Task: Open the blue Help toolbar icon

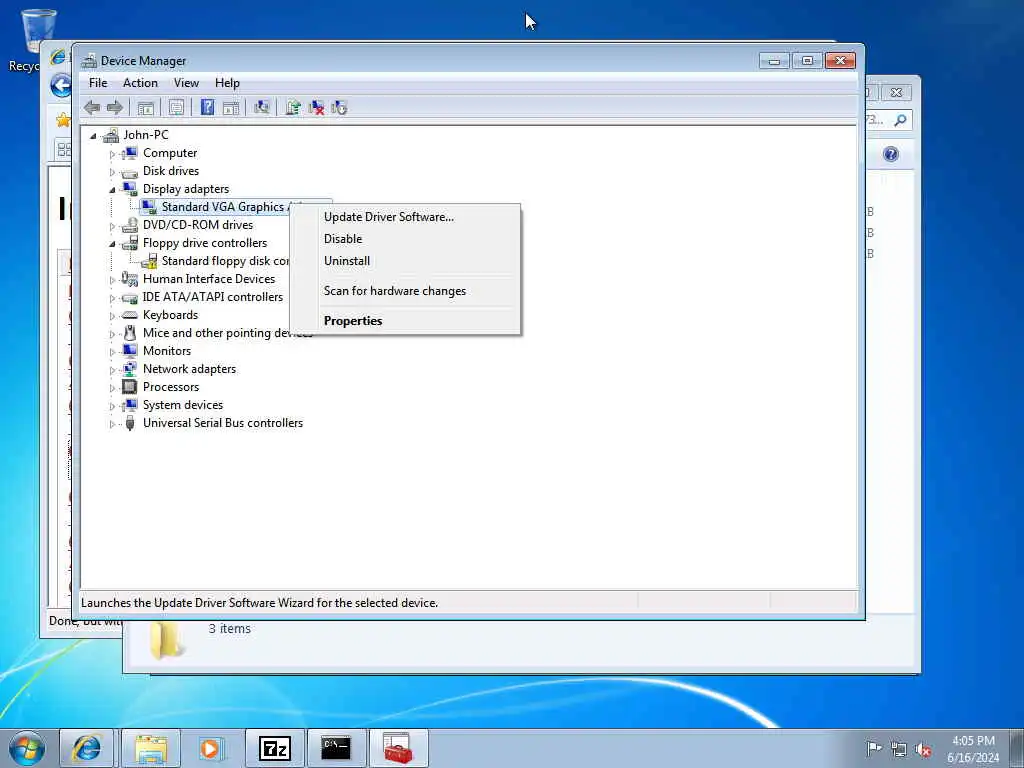Action: coord(207,108)
